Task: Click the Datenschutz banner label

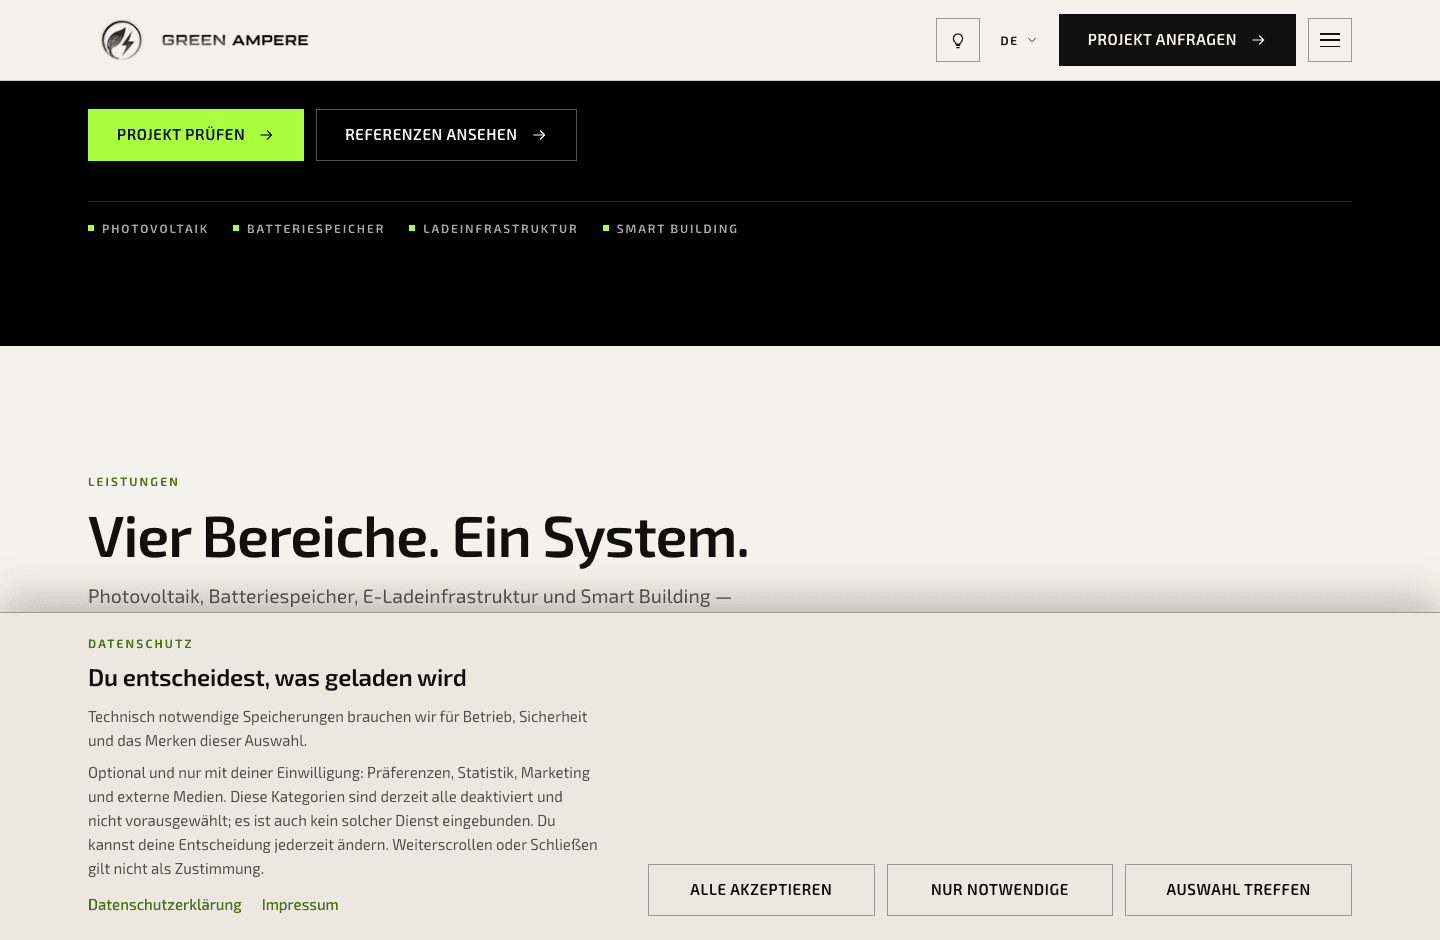Action: pos(140,644)
